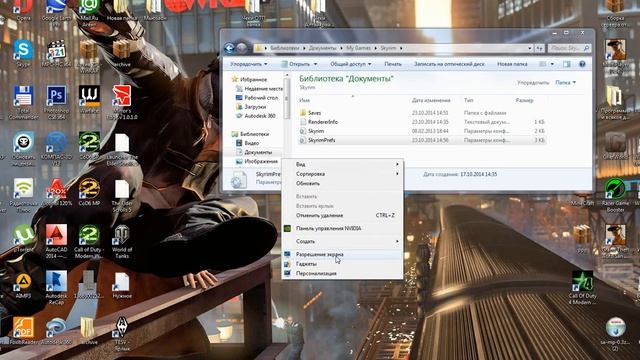
Task: Click the Explorer search field
Action: click(x=569, y=48)
